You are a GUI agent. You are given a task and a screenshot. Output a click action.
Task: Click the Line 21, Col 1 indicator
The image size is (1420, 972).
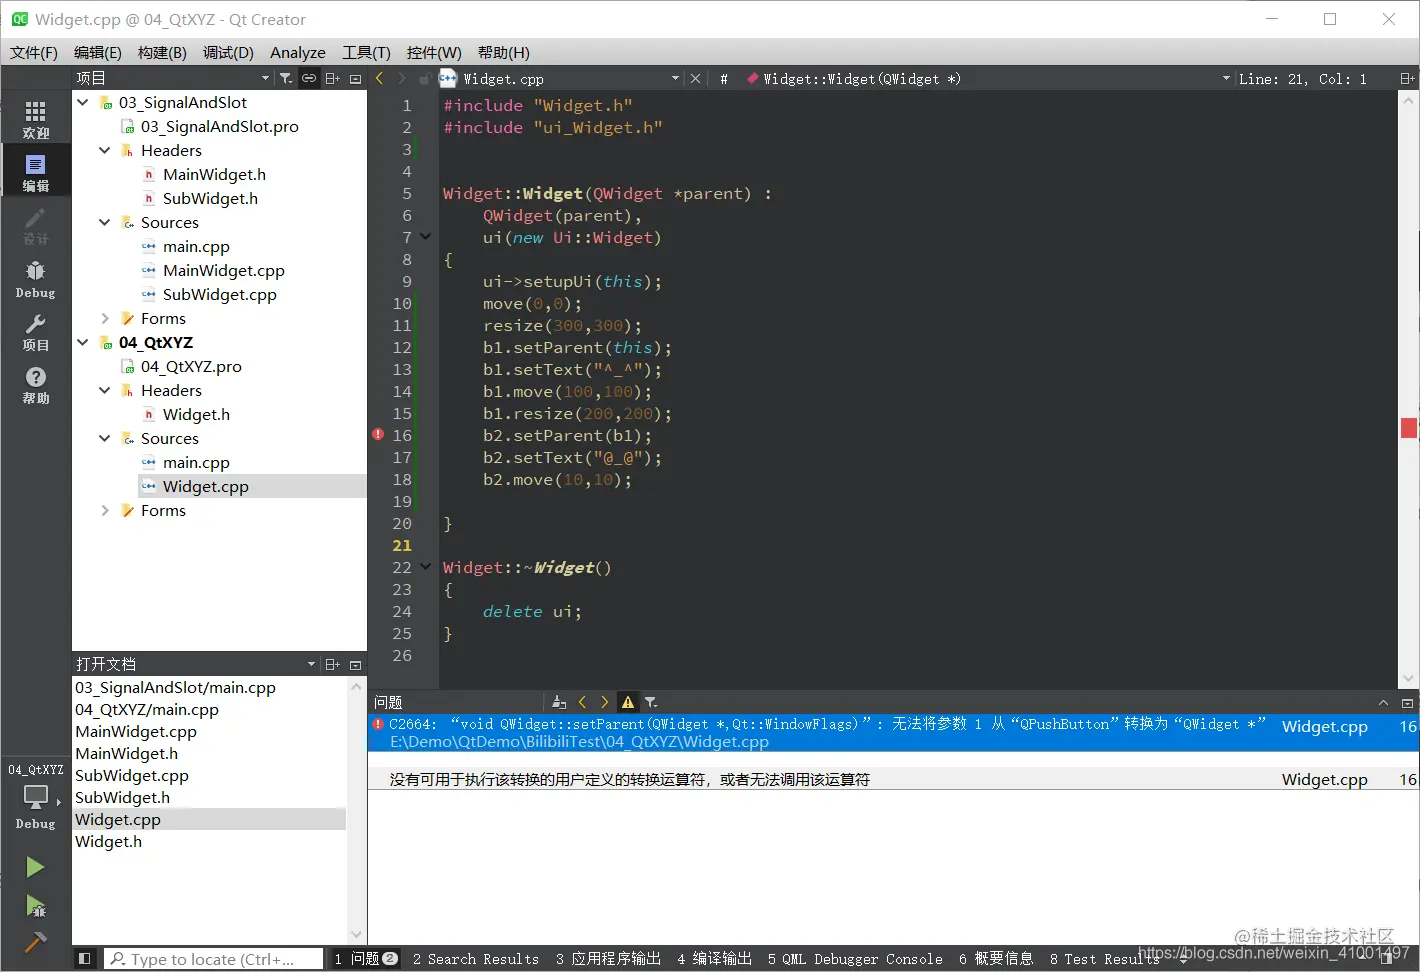pyautogui.click(x=1303, y=78)
